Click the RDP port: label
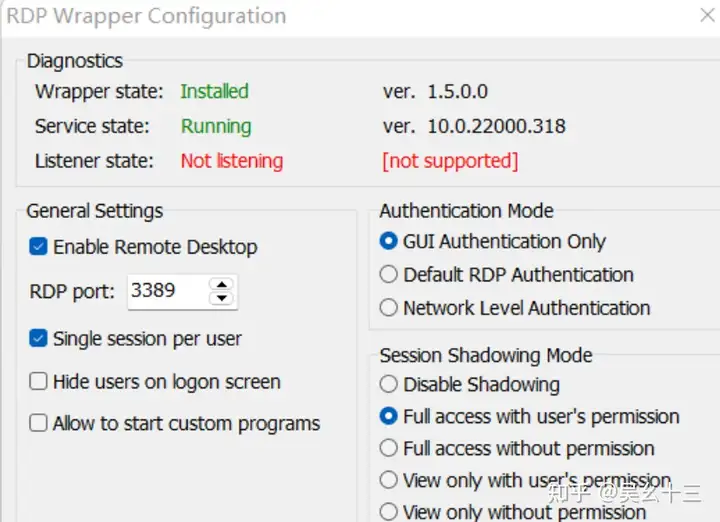Screen dimensions: 720x522 [72, 292]
